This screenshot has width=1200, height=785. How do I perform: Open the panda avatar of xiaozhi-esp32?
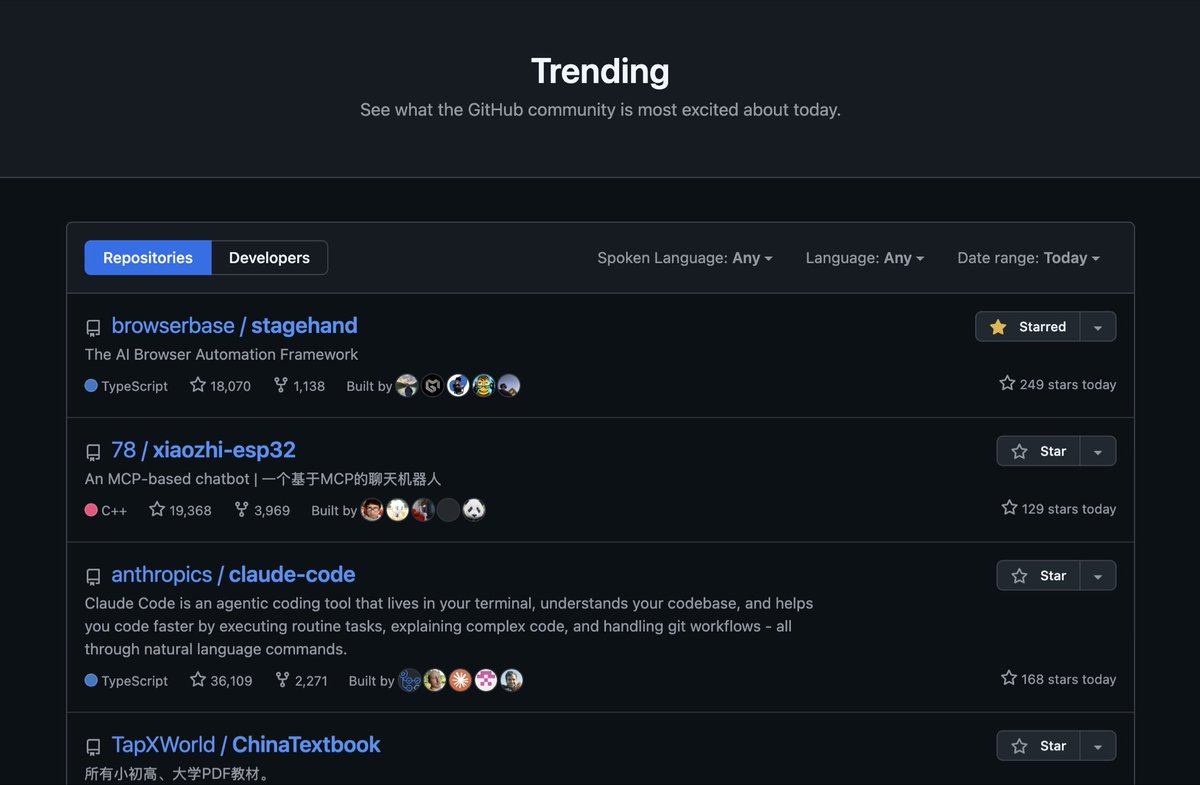point(474,510)
